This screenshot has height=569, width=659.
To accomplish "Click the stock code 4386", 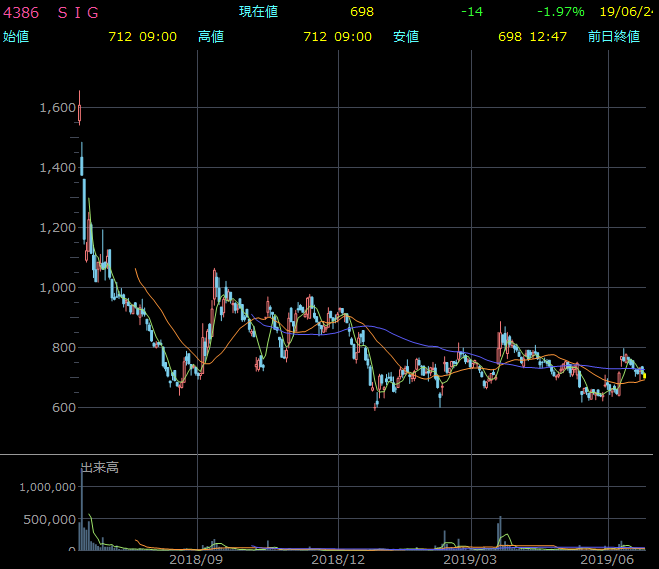I will point(22,12).
